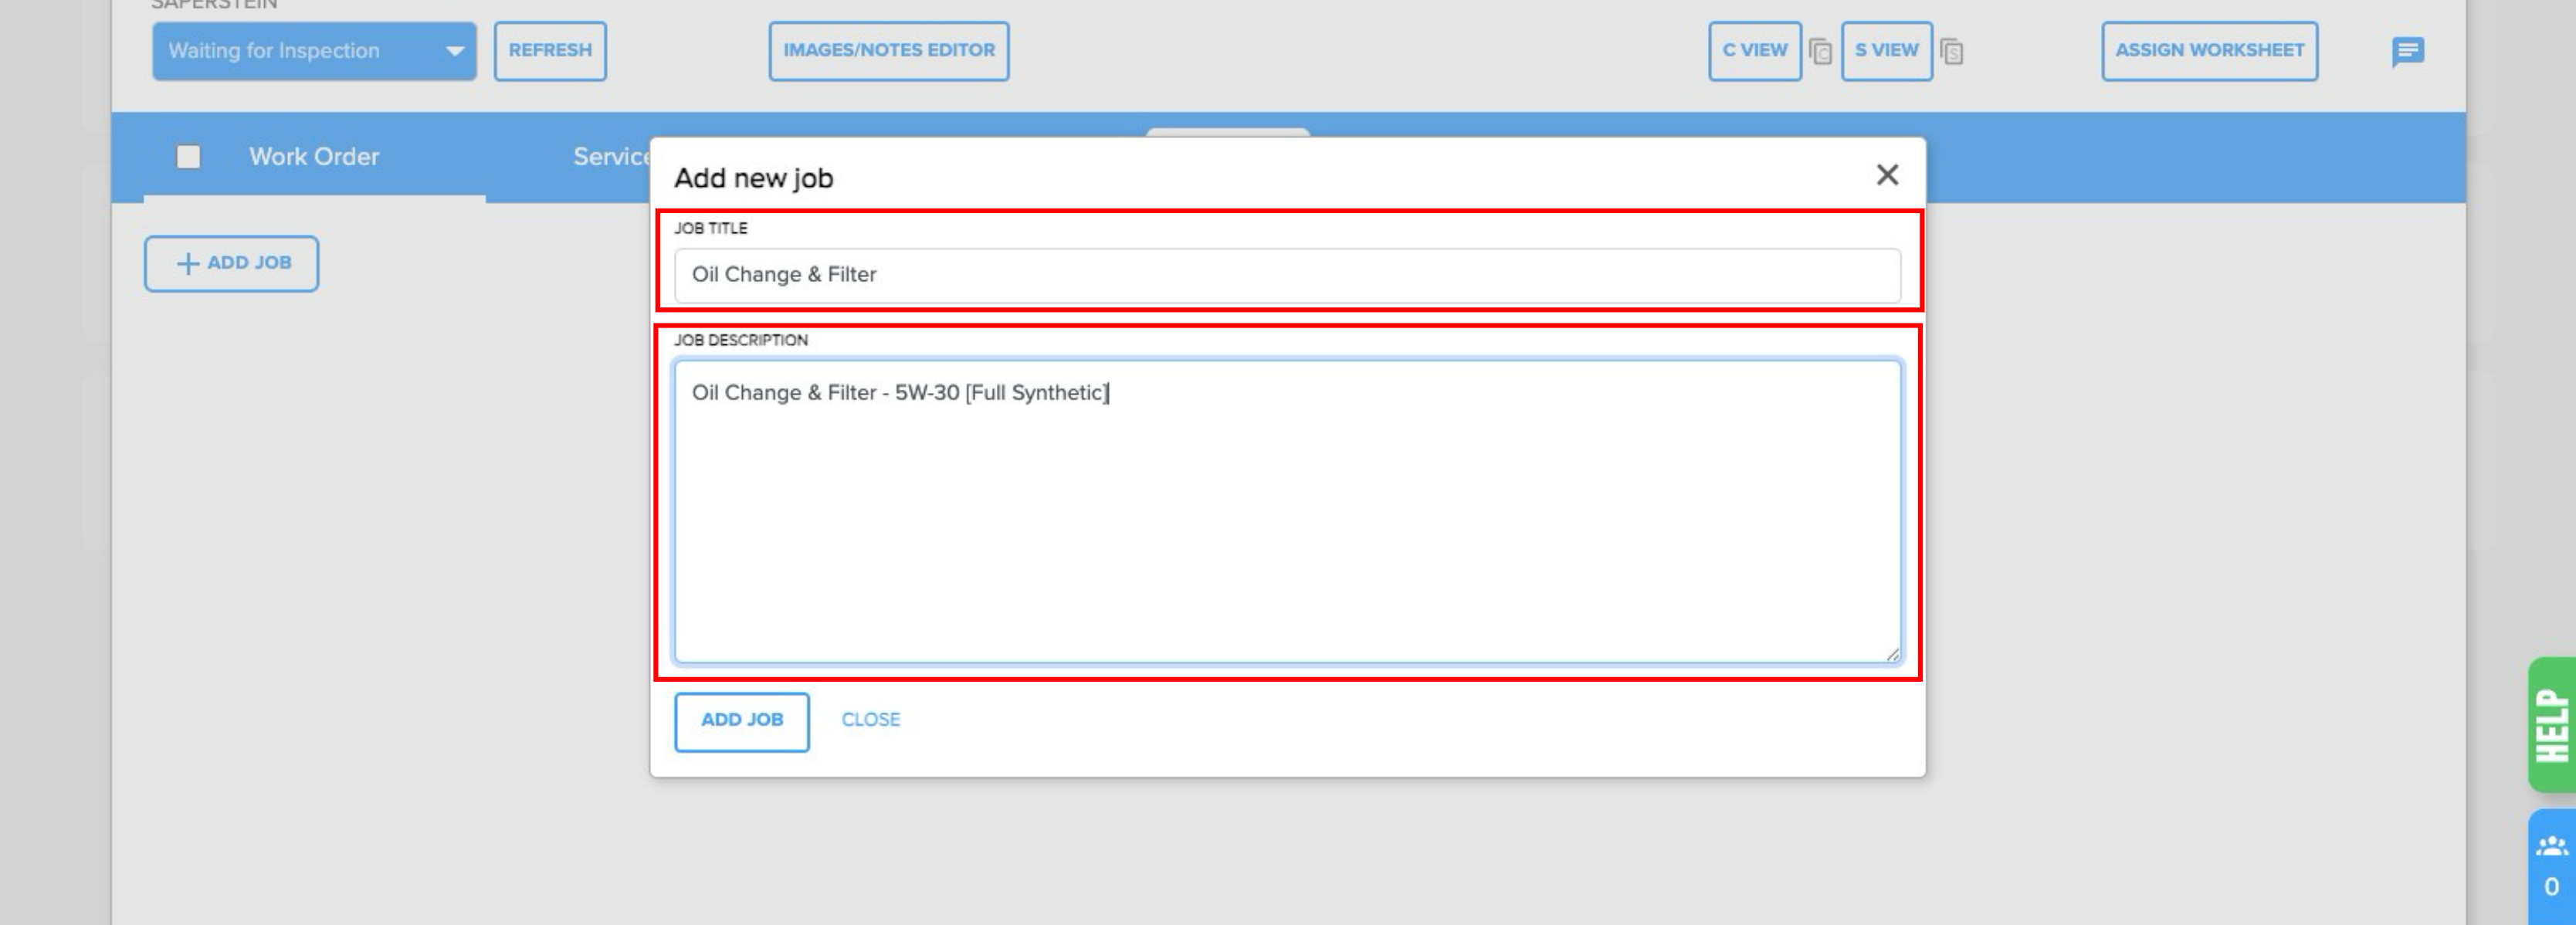Open the green HELP side tab
Viewport: 2576px width, 925px height.
click(x=2551, y=725)
